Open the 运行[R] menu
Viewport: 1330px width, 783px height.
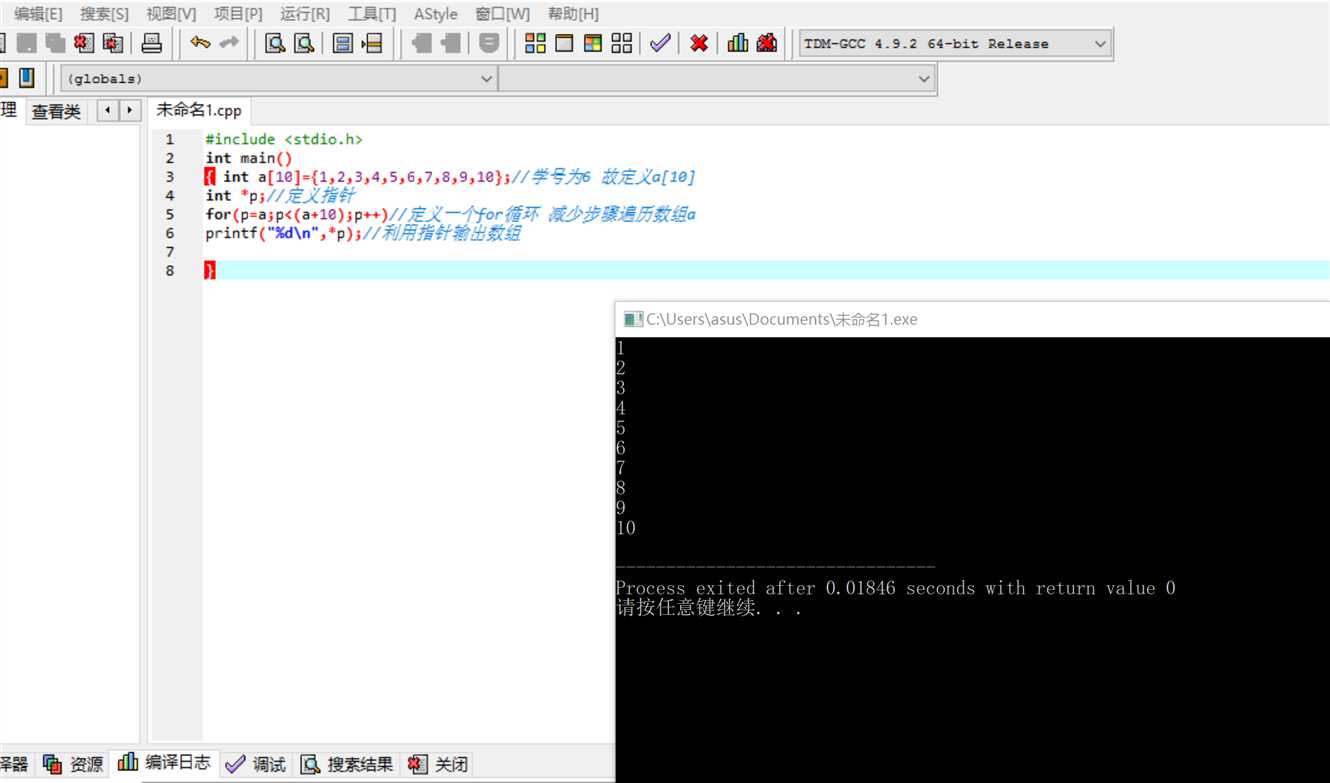[x=305, y=13]
